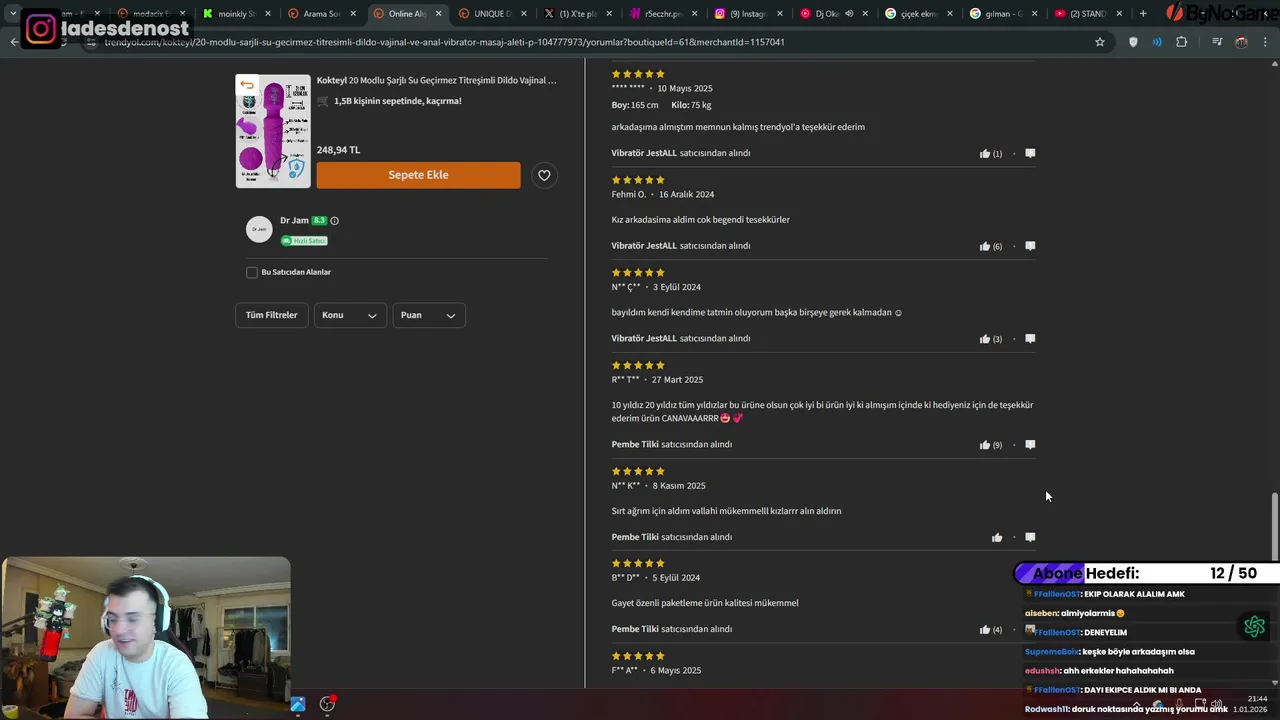The image size is (1280, 720).
Task: Expand the Puan rating filter dropdown
Action: pos(428,315)
